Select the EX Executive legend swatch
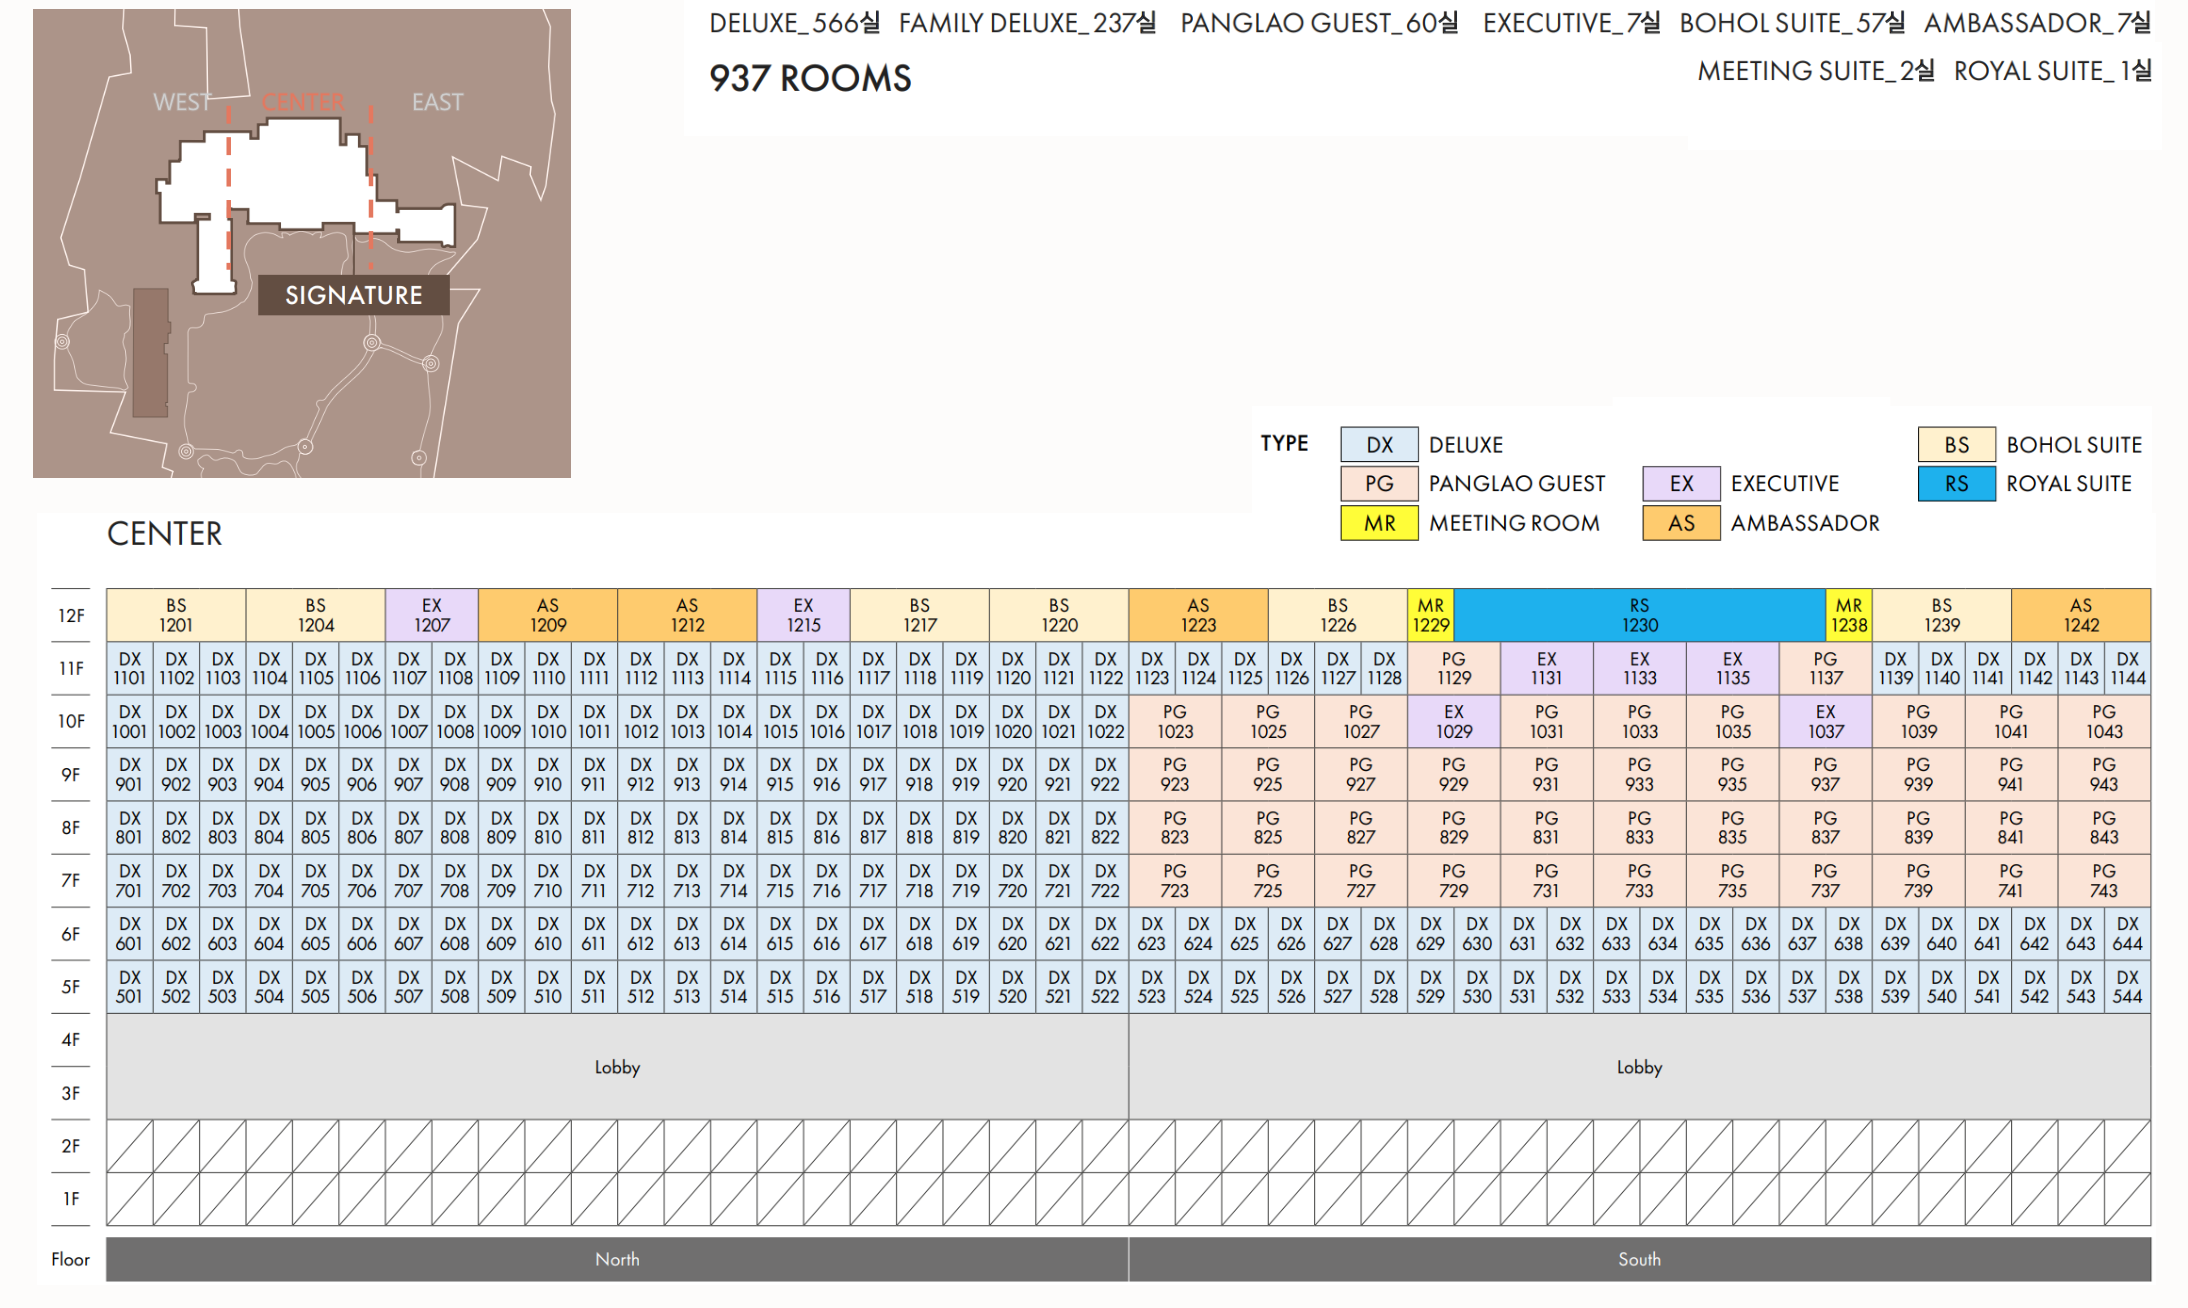2188x1308 pixels. click(x=1681, y=484)
